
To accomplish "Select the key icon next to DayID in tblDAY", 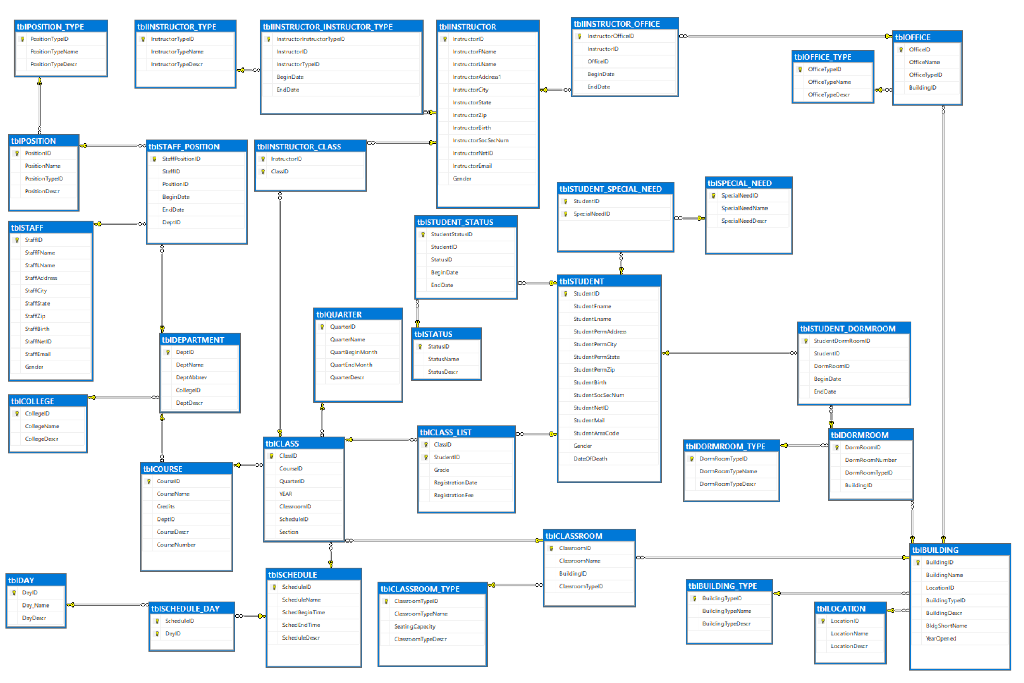I will click(x=14, y=590).
